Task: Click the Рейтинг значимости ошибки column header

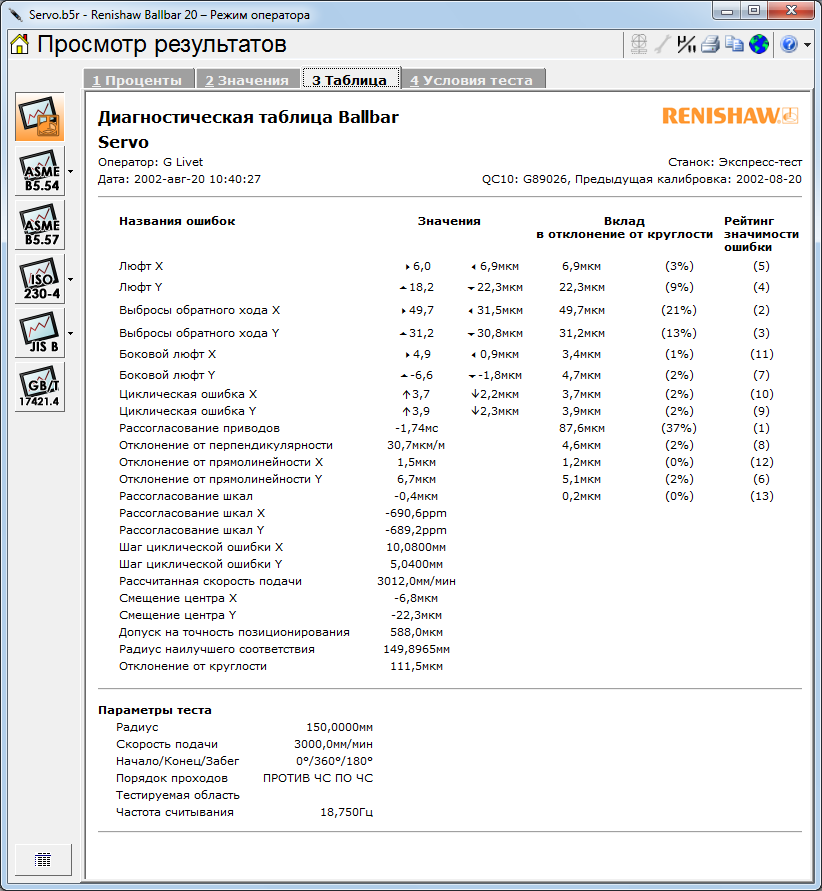Action: 761,234
